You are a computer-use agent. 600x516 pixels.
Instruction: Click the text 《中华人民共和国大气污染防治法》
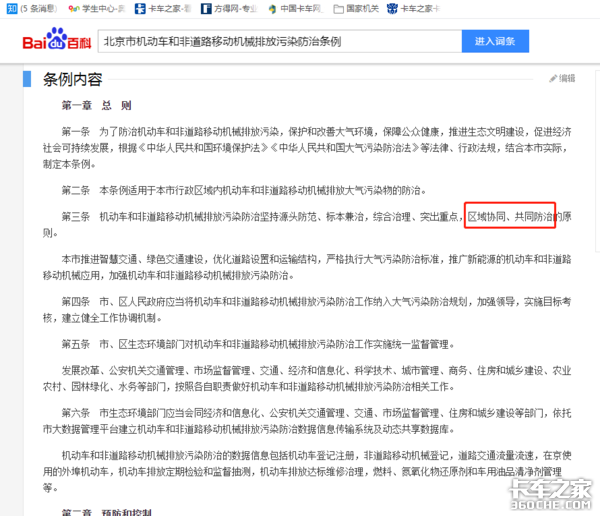click(344, 148)
